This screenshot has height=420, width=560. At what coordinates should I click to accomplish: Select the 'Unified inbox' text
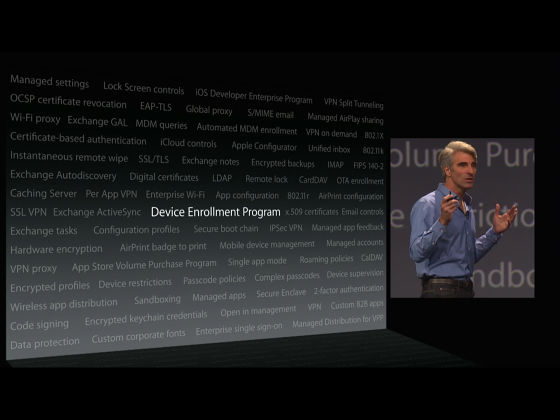(x=329, y=149)
